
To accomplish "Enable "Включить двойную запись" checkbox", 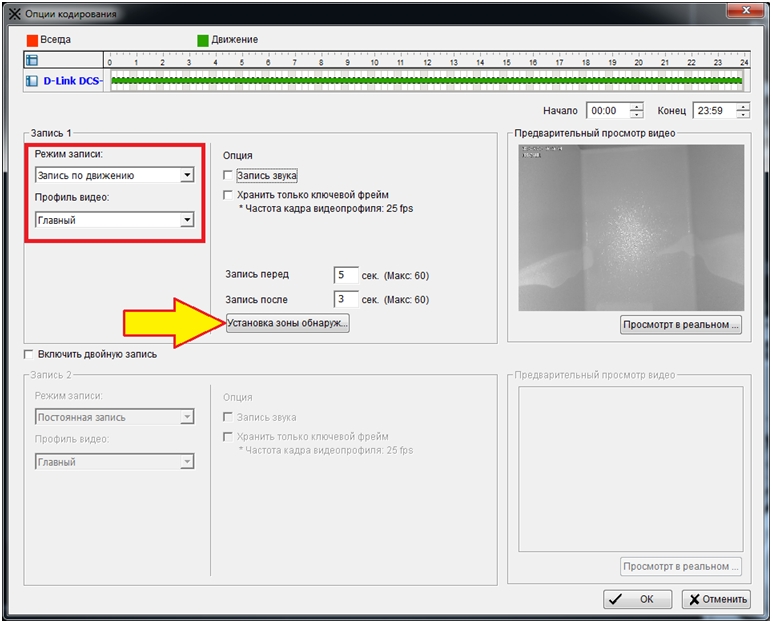I will pos(28,354).
